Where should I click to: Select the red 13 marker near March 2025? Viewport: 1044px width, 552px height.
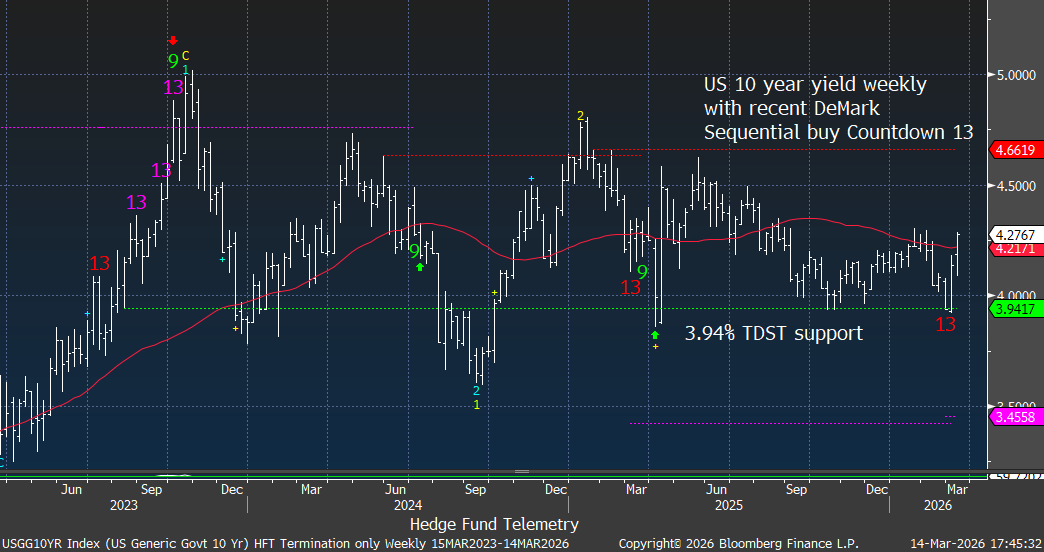[x=630, y=287]
